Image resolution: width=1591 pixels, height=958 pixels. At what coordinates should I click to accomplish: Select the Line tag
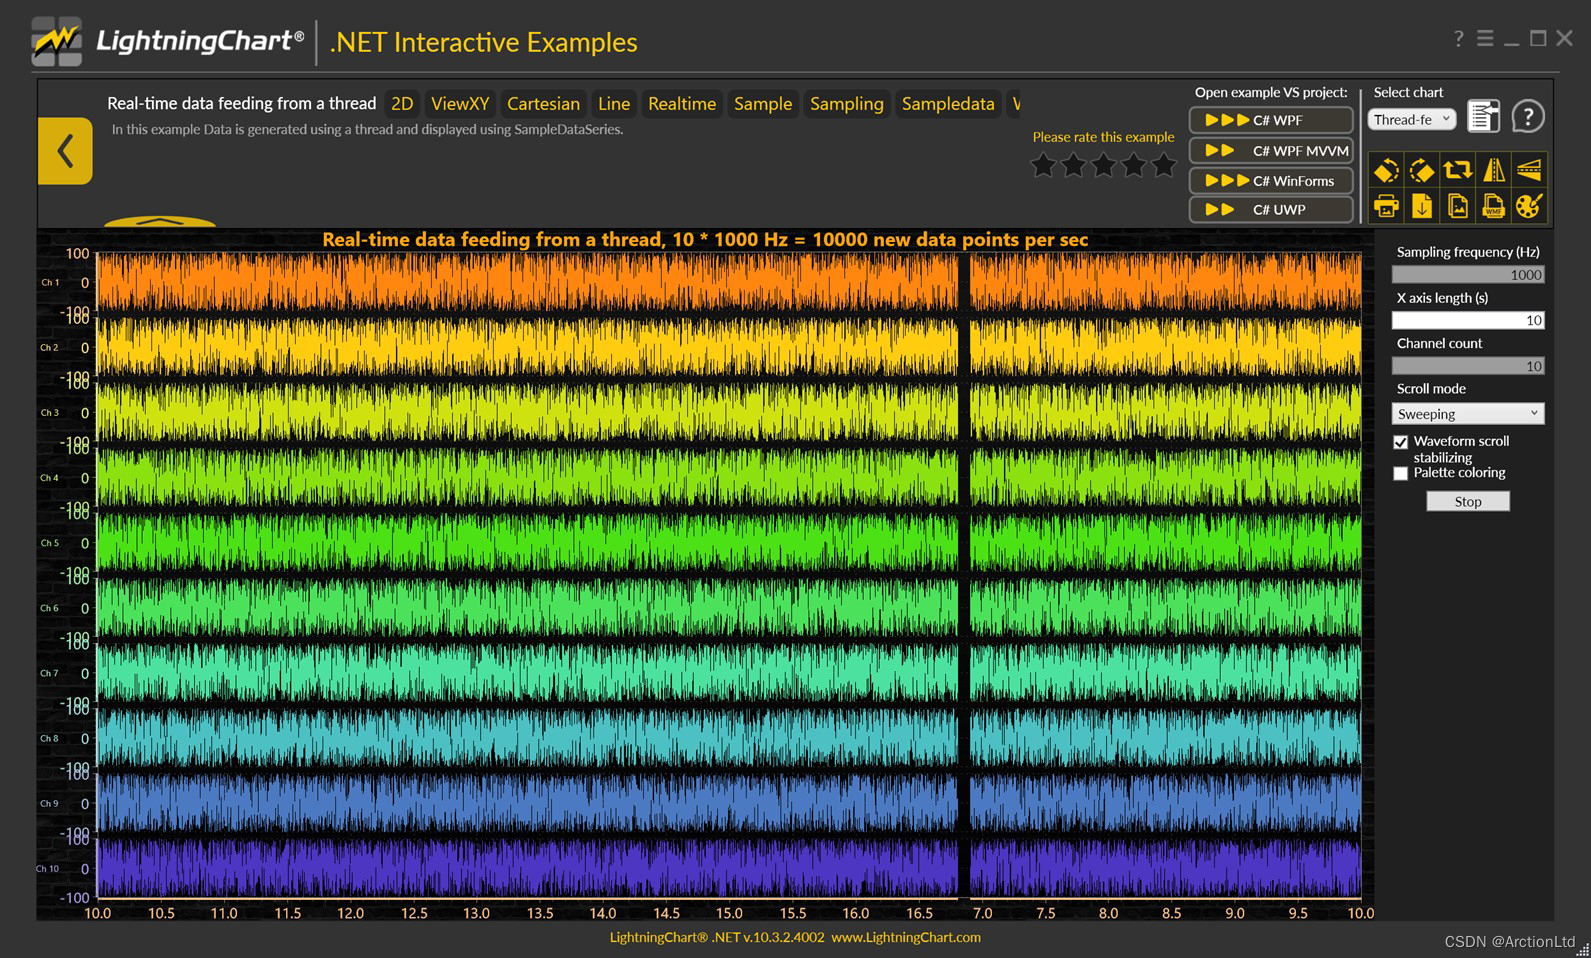[614, 104]
